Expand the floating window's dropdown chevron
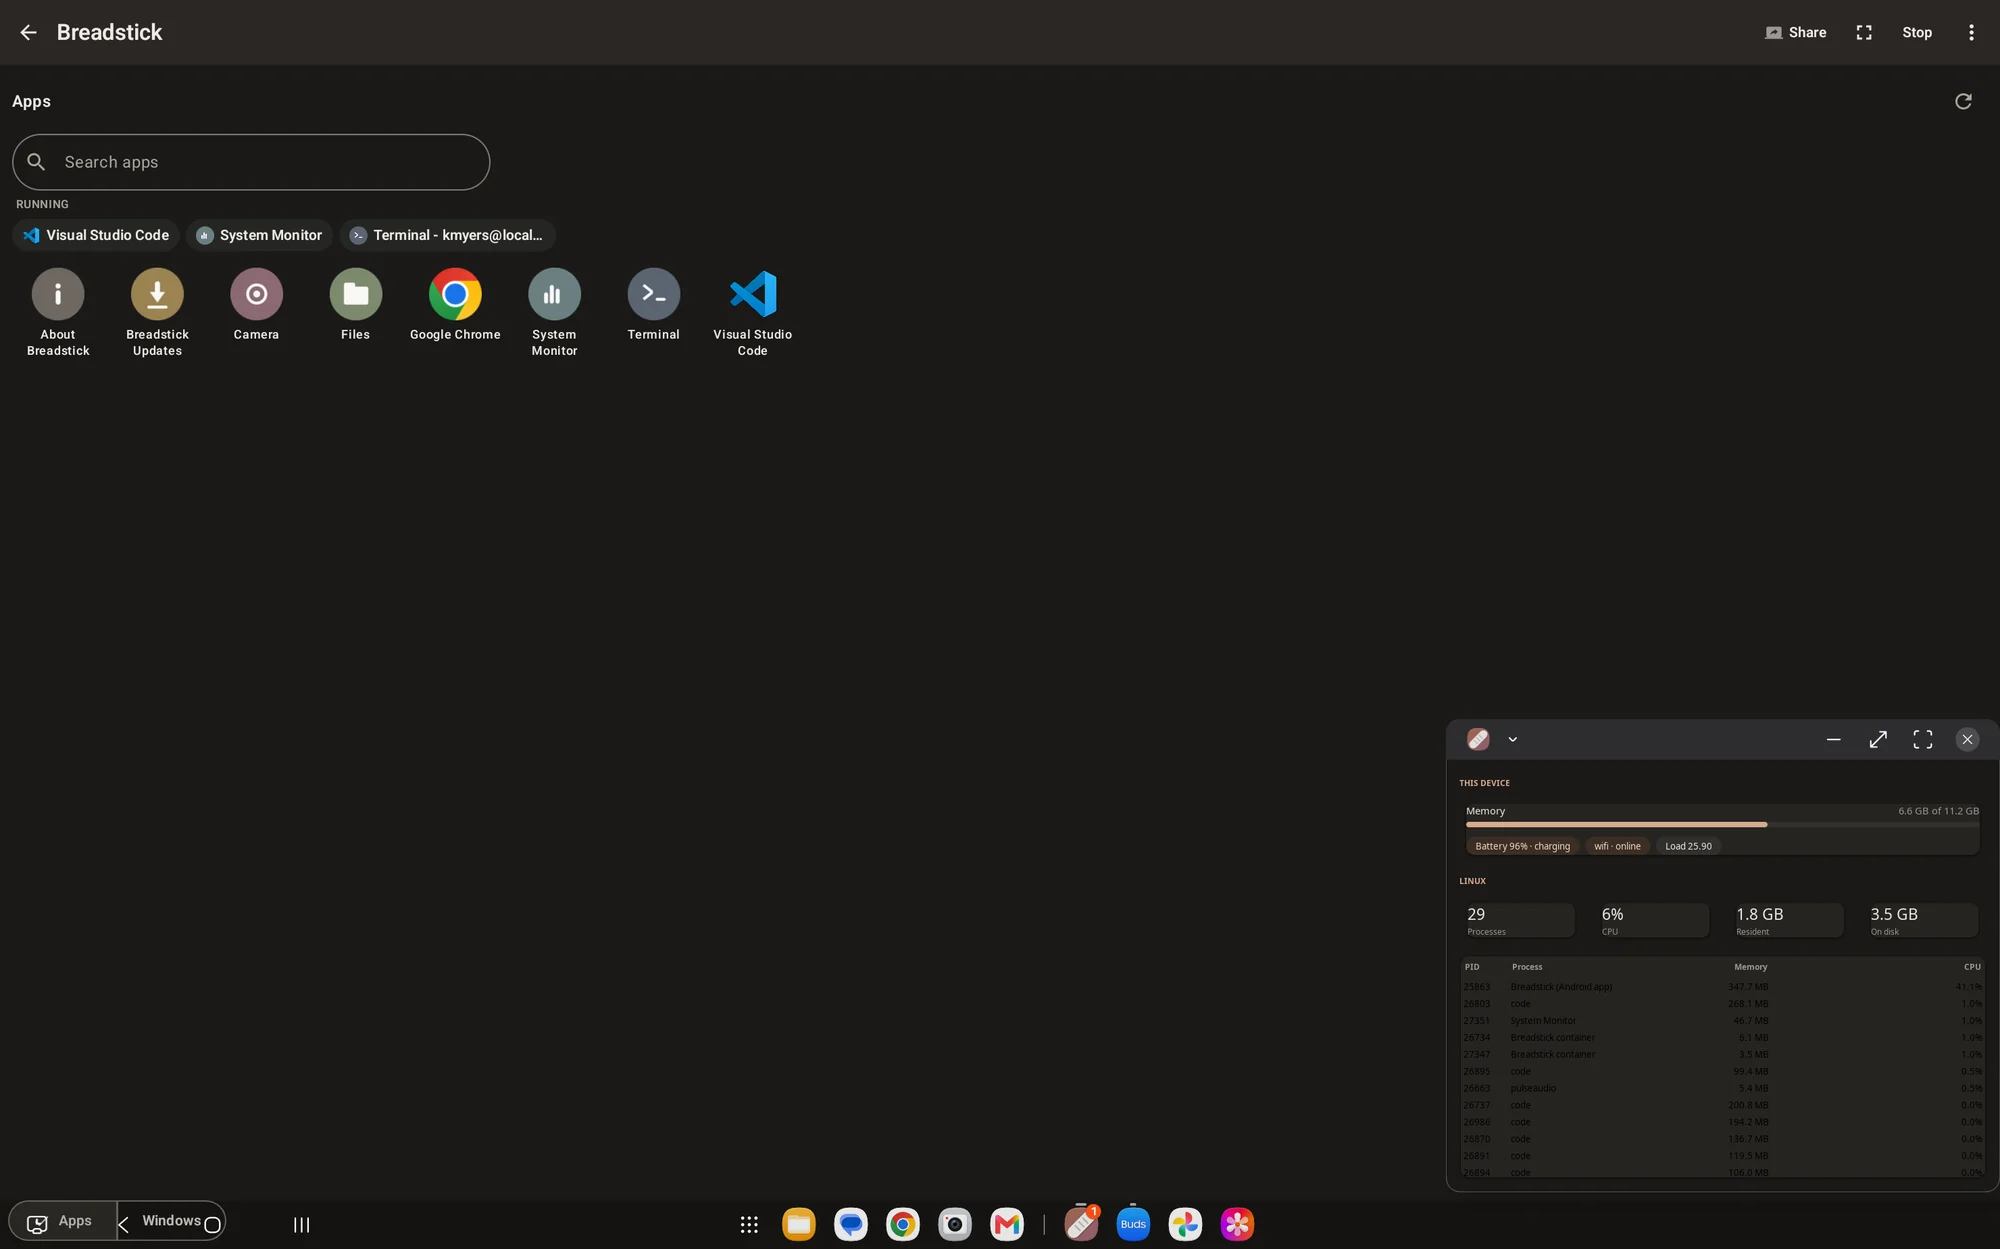The height and width of the screenshot is (1249, 2000). [x=1512, y=740]
